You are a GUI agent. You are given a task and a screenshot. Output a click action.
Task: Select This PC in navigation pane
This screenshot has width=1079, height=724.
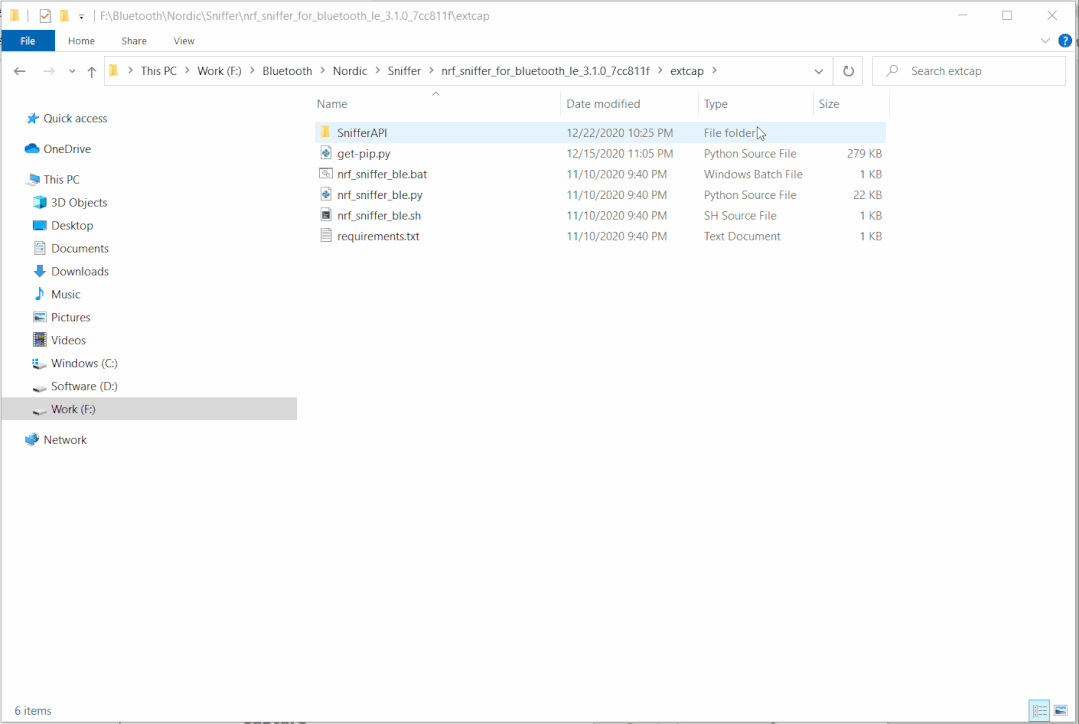[61, 179]
